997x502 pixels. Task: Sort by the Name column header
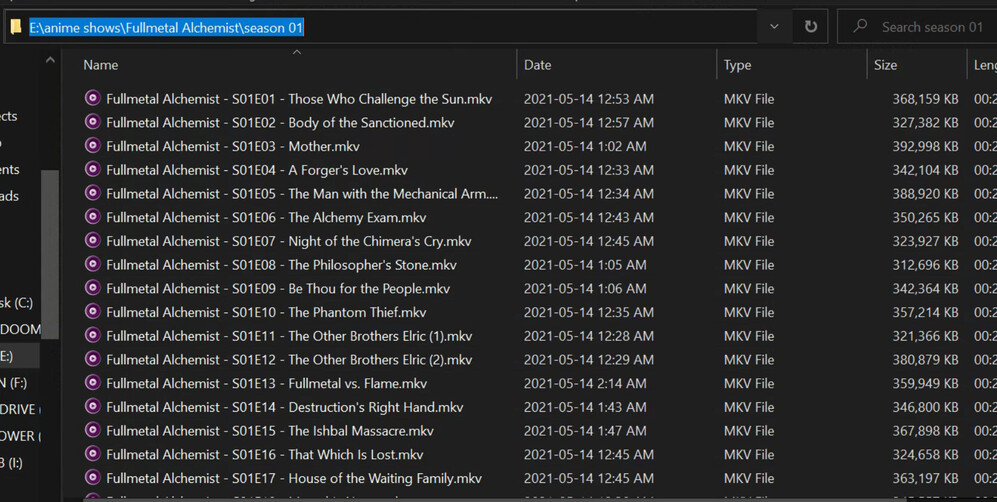pos(100,65)
